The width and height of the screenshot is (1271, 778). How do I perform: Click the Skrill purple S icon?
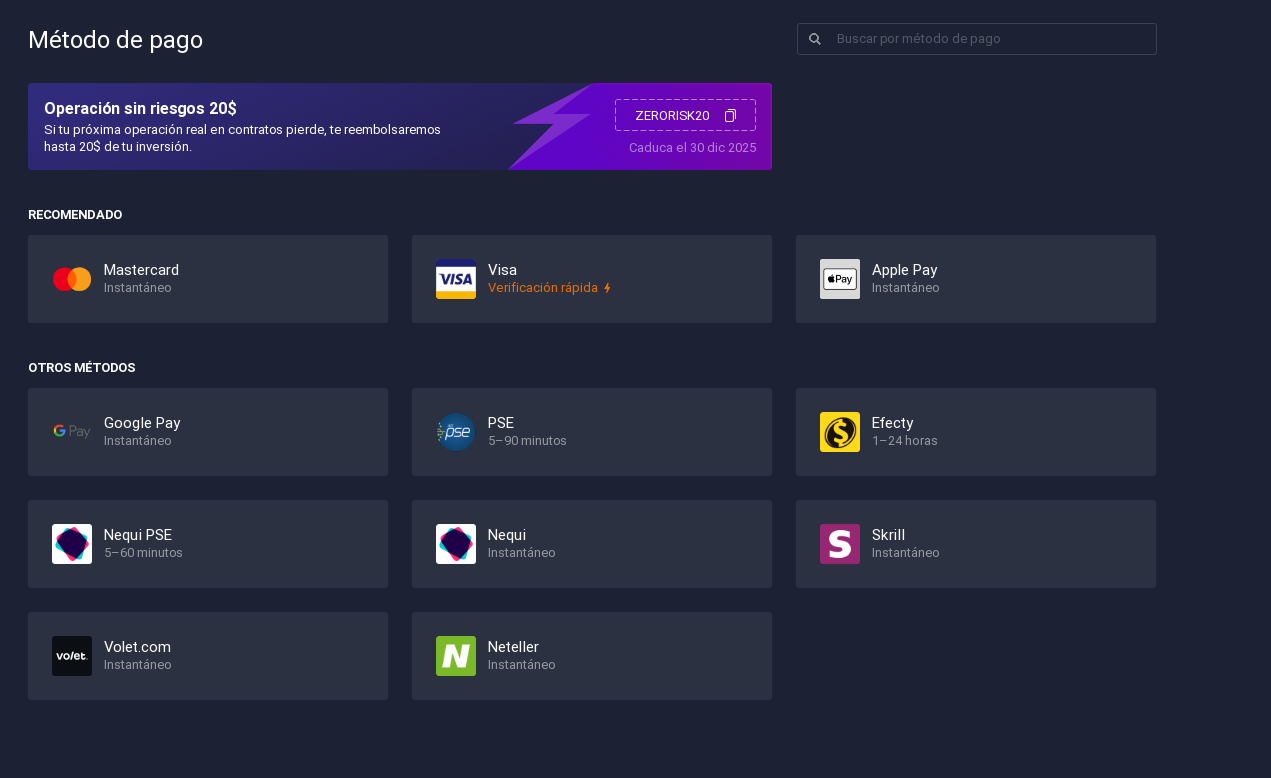[840, 544]
